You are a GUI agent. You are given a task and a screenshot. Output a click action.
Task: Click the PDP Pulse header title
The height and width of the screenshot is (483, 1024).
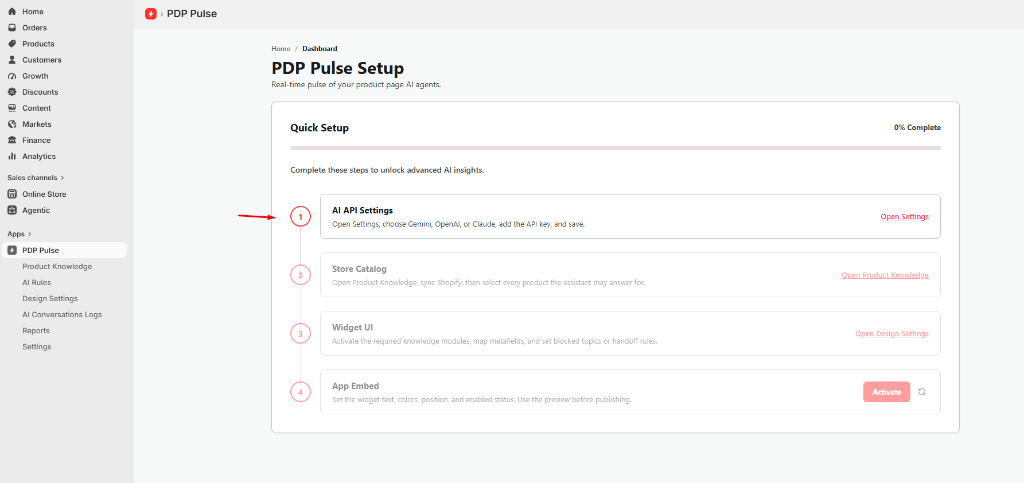click(x=192, y=14)
